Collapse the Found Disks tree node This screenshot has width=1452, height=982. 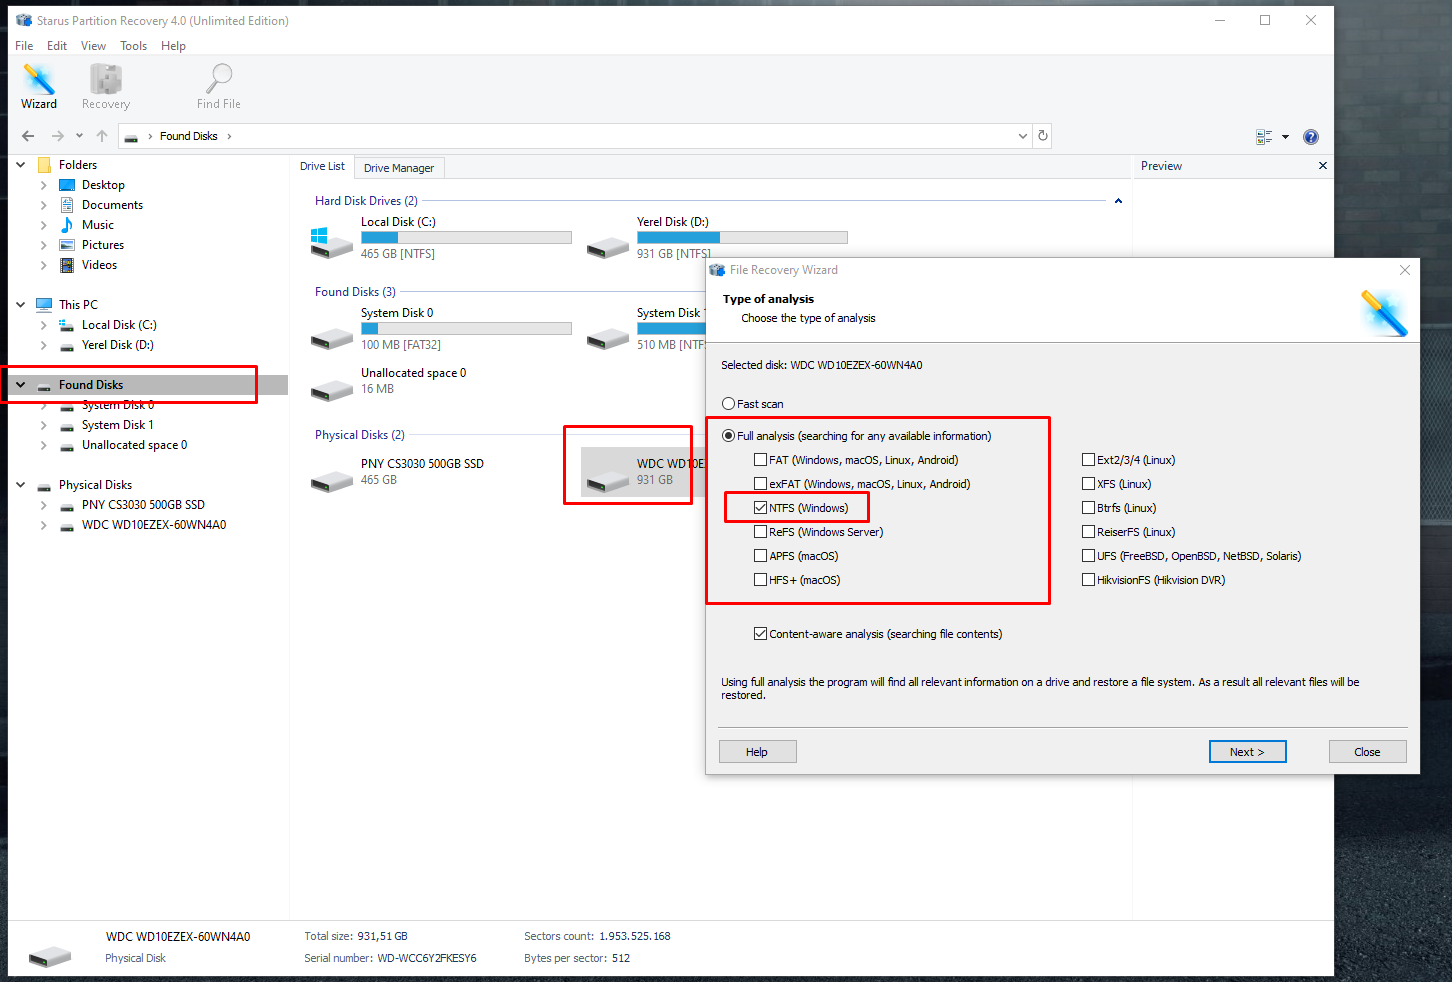click(x=20, y=385)
